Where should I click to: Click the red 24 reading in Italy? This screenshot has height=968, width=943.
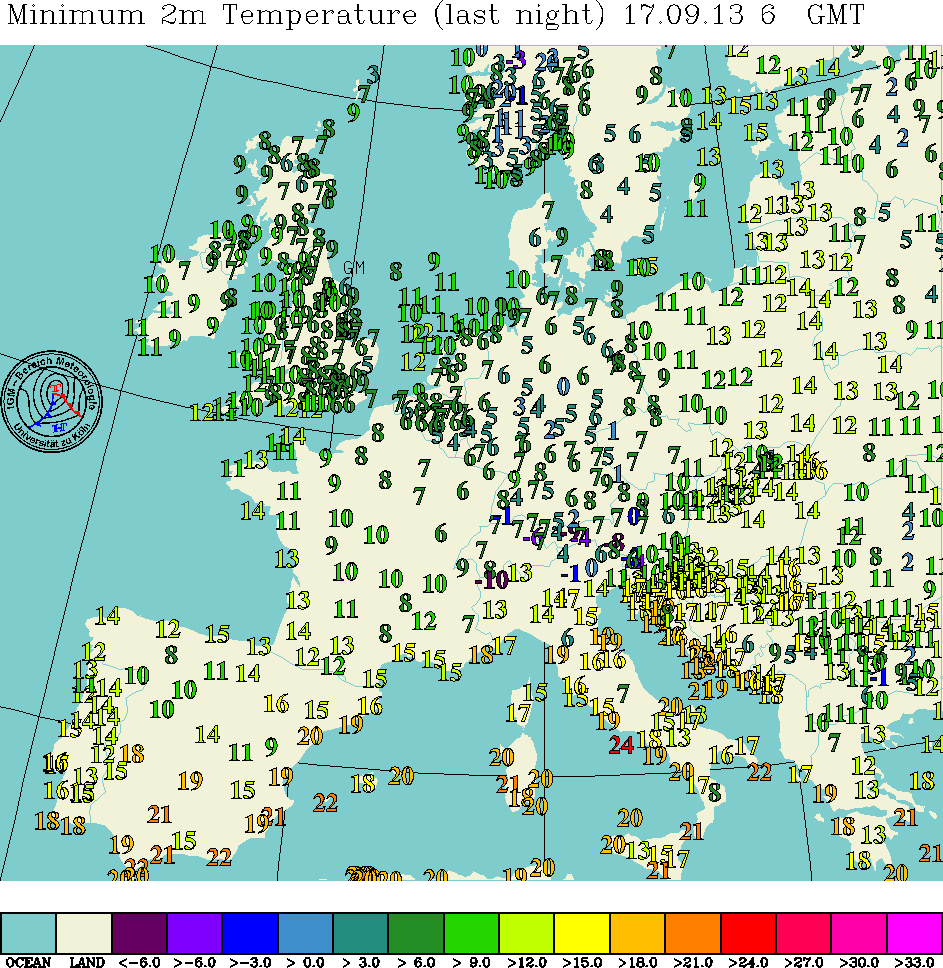tap(621, 744)
